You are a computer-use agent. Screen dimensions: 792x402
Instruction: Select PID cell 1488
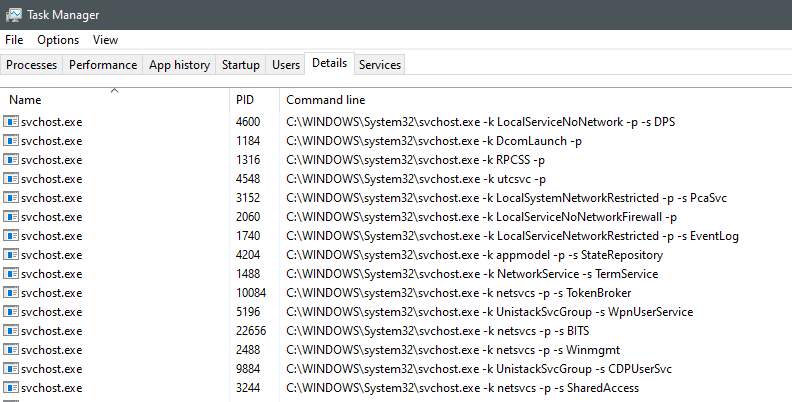pos(248,274)
